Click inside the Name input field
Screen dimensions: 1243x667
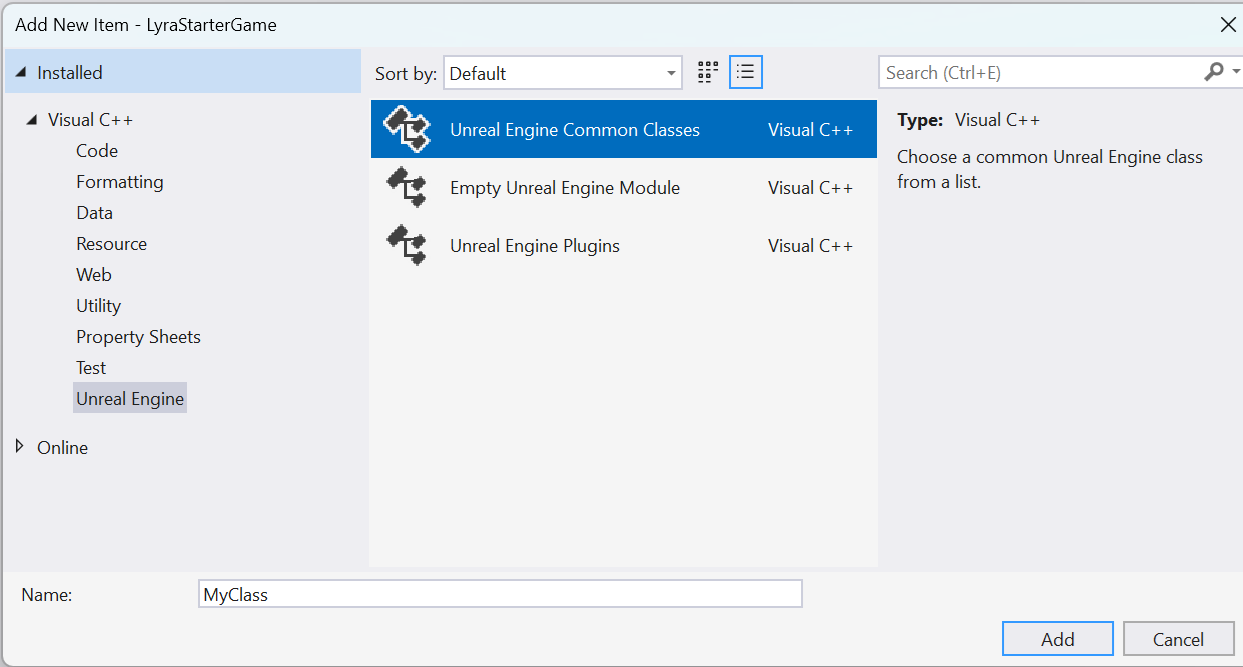[x=500, y=593]
